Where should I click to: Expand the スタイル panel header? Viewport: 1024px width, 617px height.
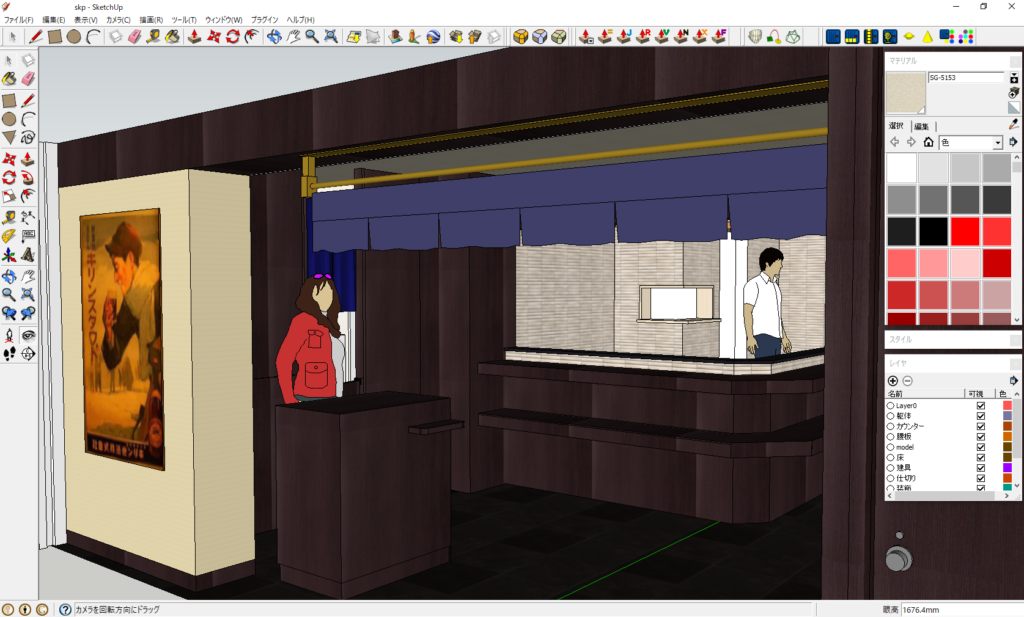point(953,340)
